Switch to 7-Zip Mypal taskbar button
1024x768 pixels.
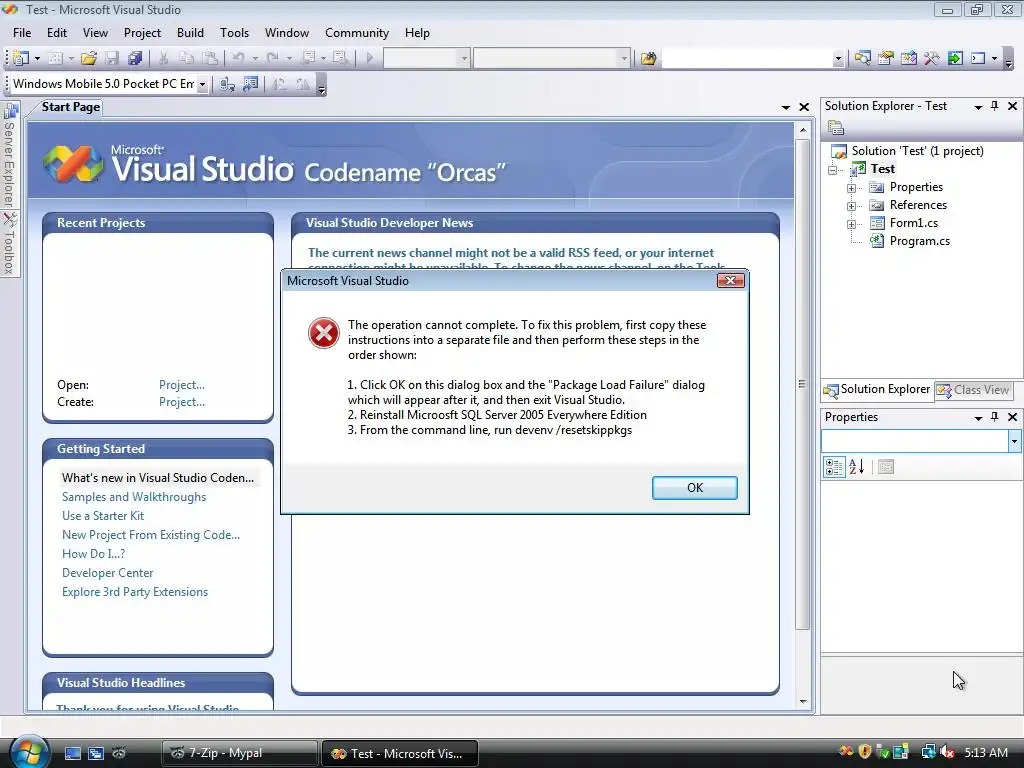[239, 753]
